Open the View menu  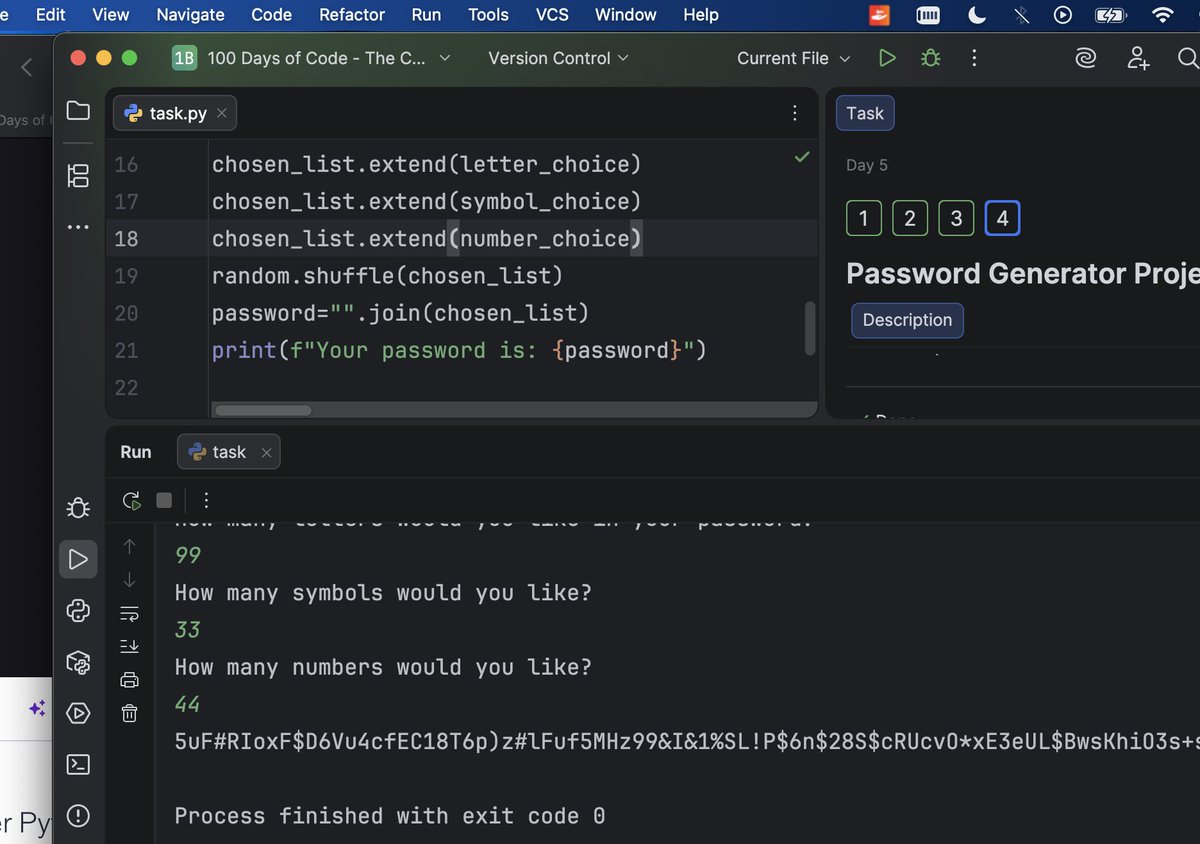(111, 14)
